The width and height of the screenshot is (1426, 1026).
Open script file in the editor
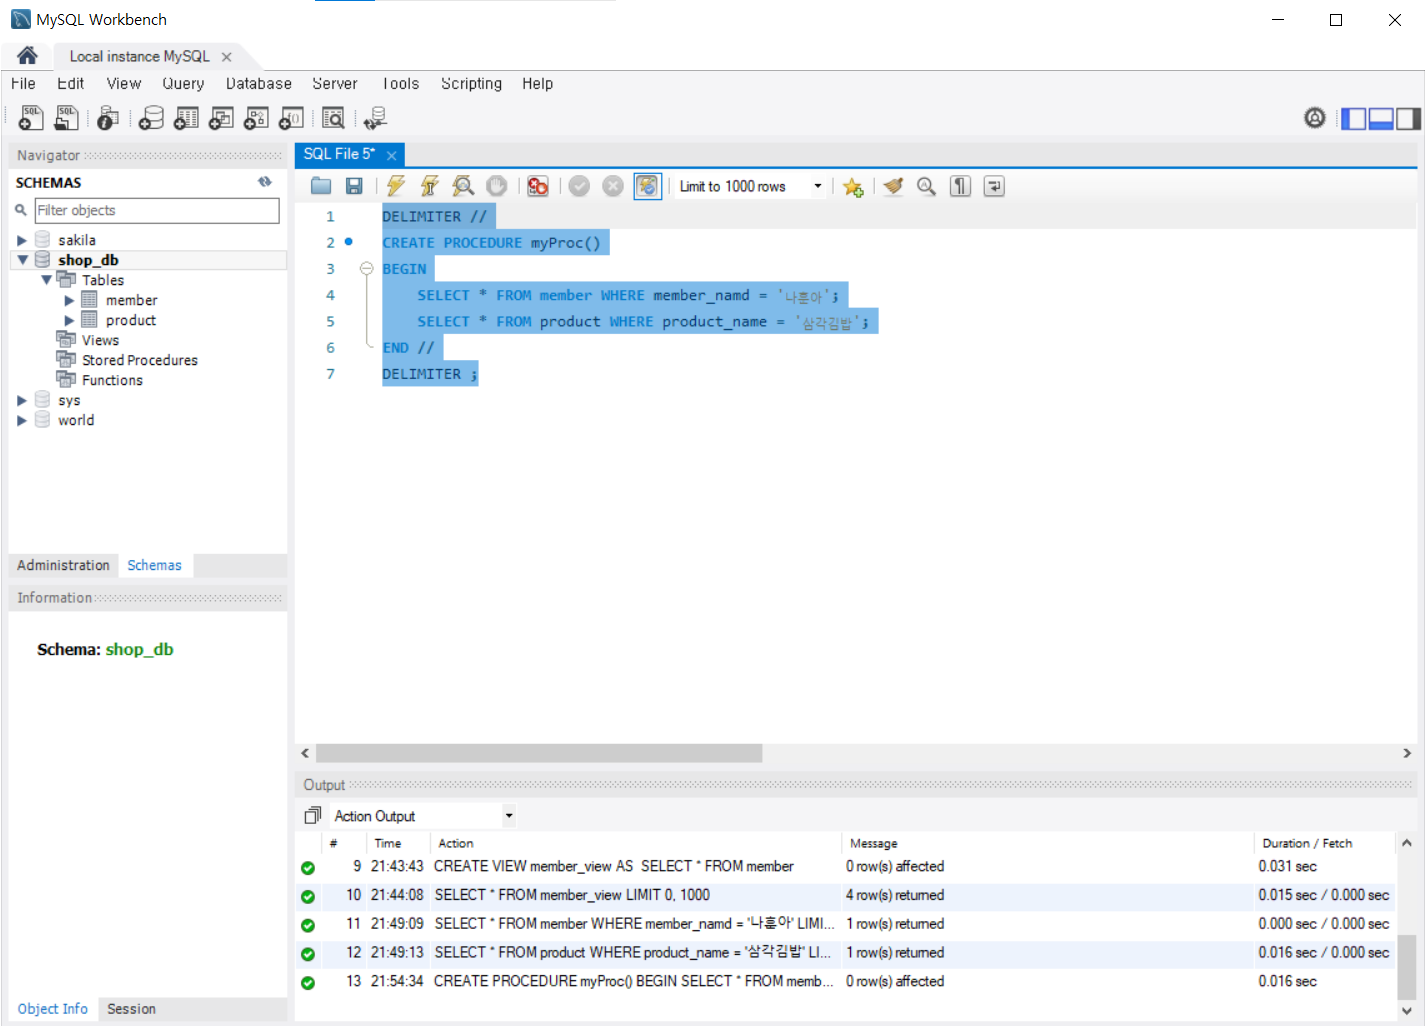(x=321, y=186)
